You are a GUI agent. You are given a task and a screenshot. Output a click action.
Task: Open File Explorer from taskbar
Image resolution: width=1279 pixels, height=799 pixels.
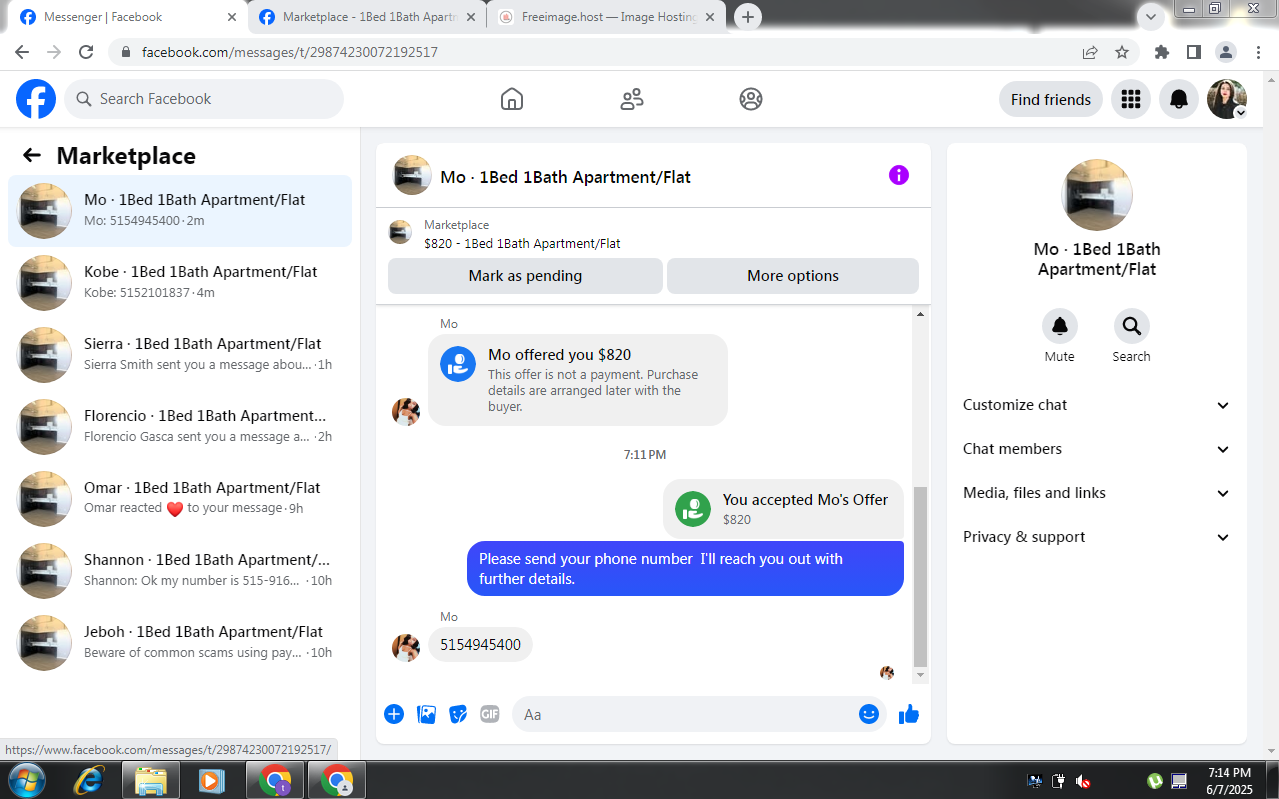(150, 780)
